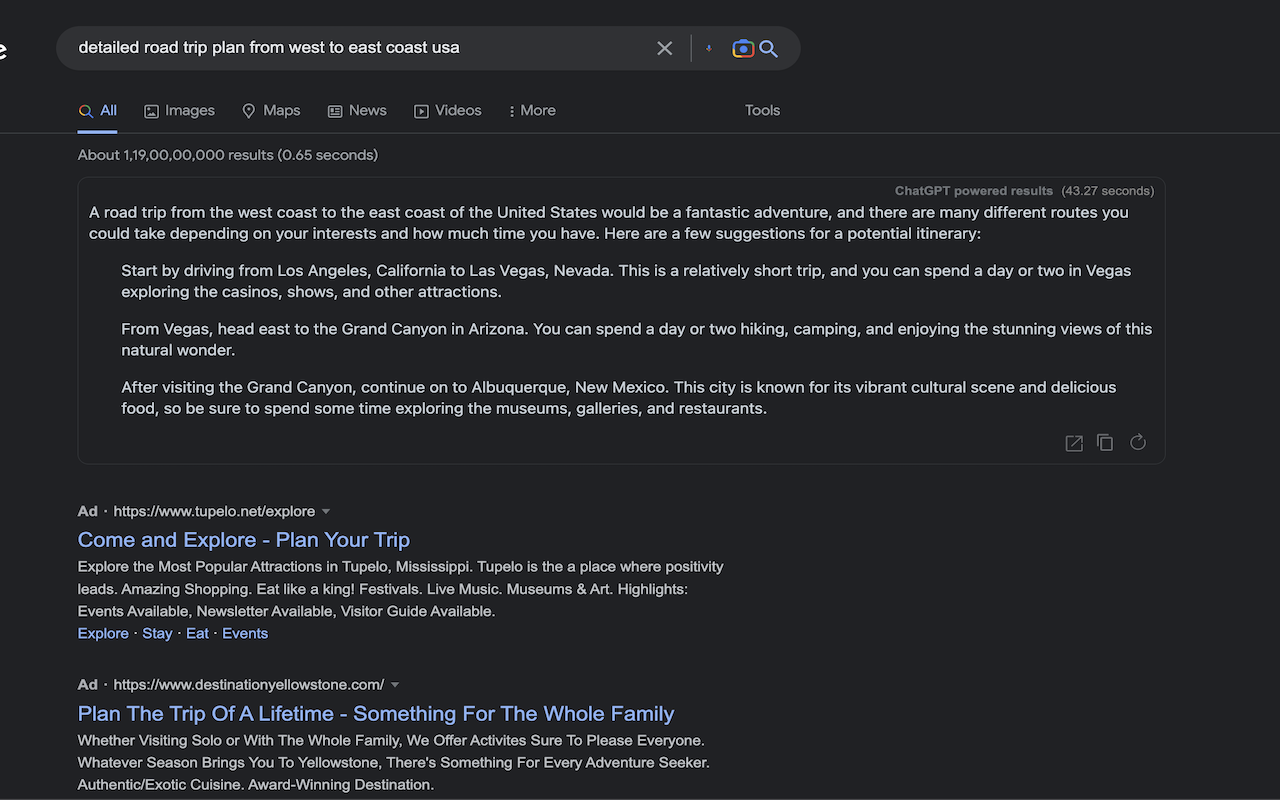Viewport: 1280px width, 800px height.
Task: Clear the search query with the X icon
Action: click(665, 48)
